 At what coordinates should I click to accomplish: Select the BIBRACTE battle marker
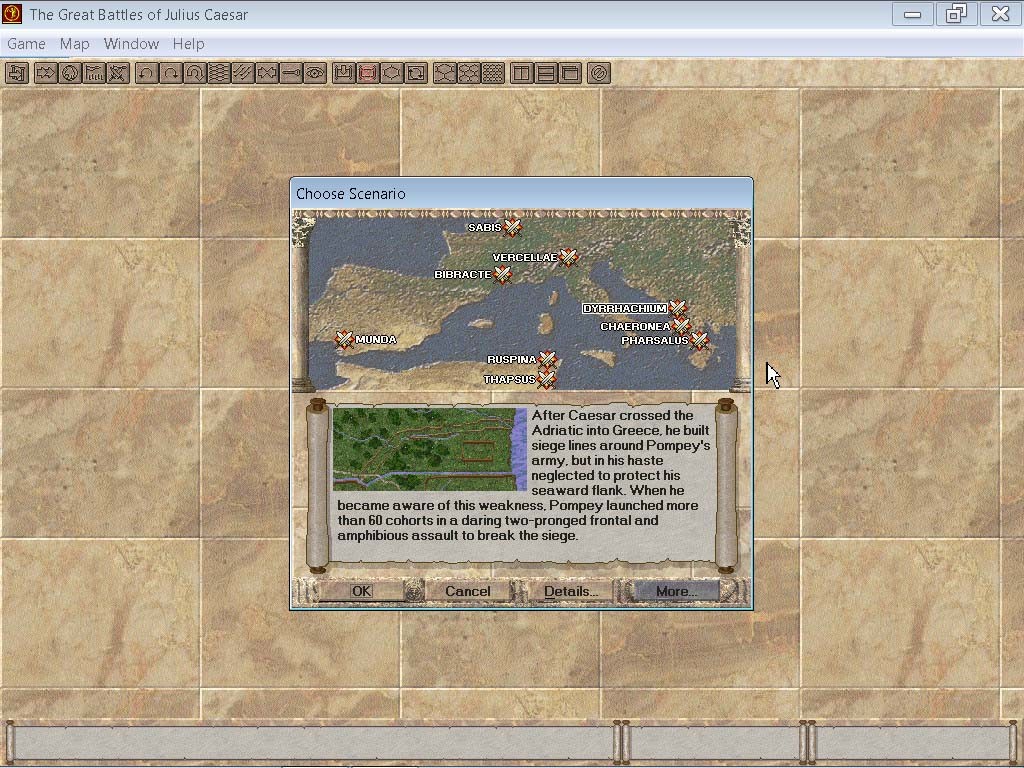[503, 274]
